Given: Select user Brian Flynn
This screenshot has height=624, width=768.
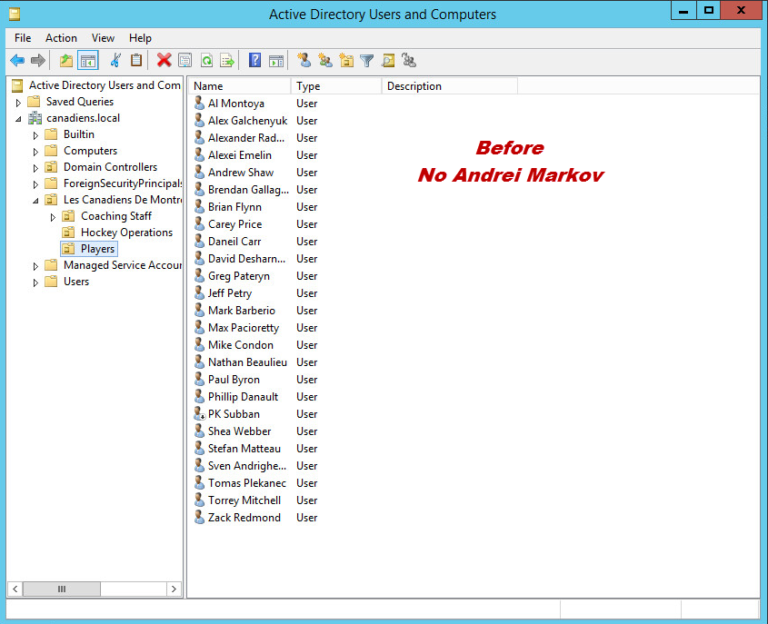Looking at the screenshot, I should 235,207.
